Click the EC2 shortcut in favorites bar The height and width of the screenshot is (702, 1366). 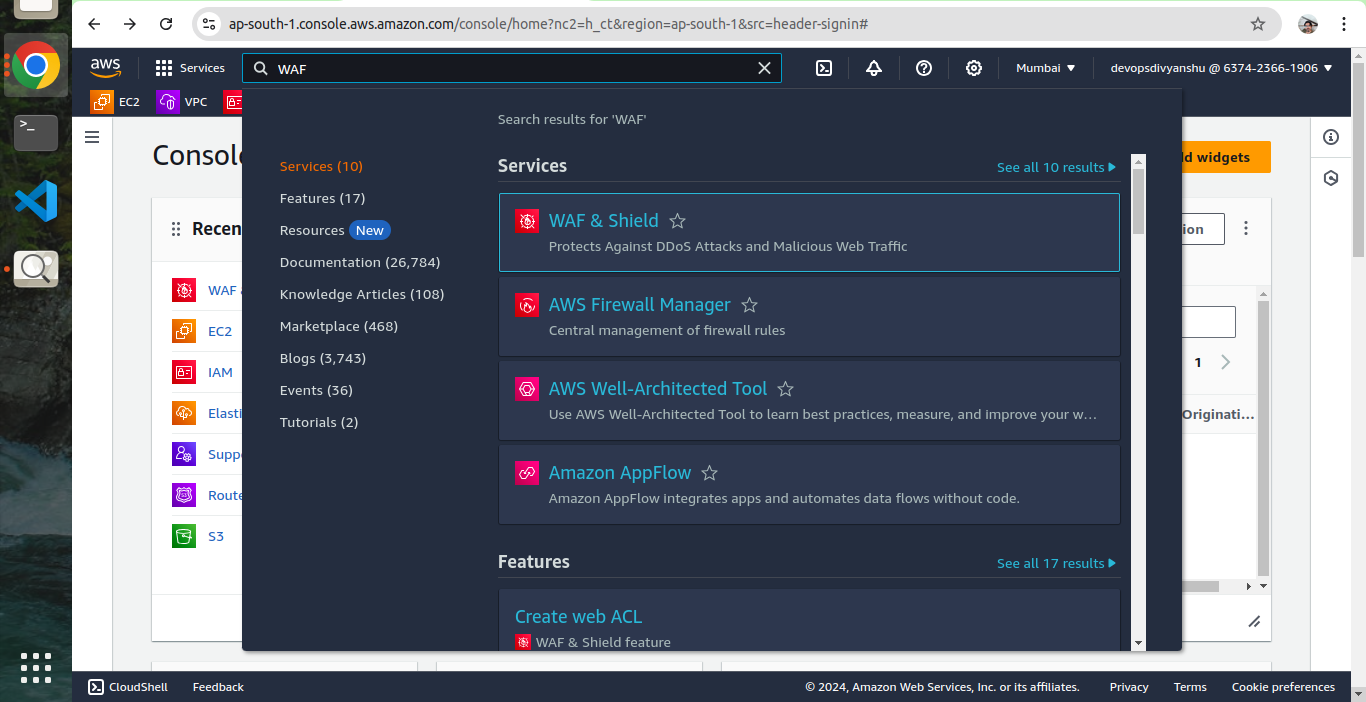116,101
